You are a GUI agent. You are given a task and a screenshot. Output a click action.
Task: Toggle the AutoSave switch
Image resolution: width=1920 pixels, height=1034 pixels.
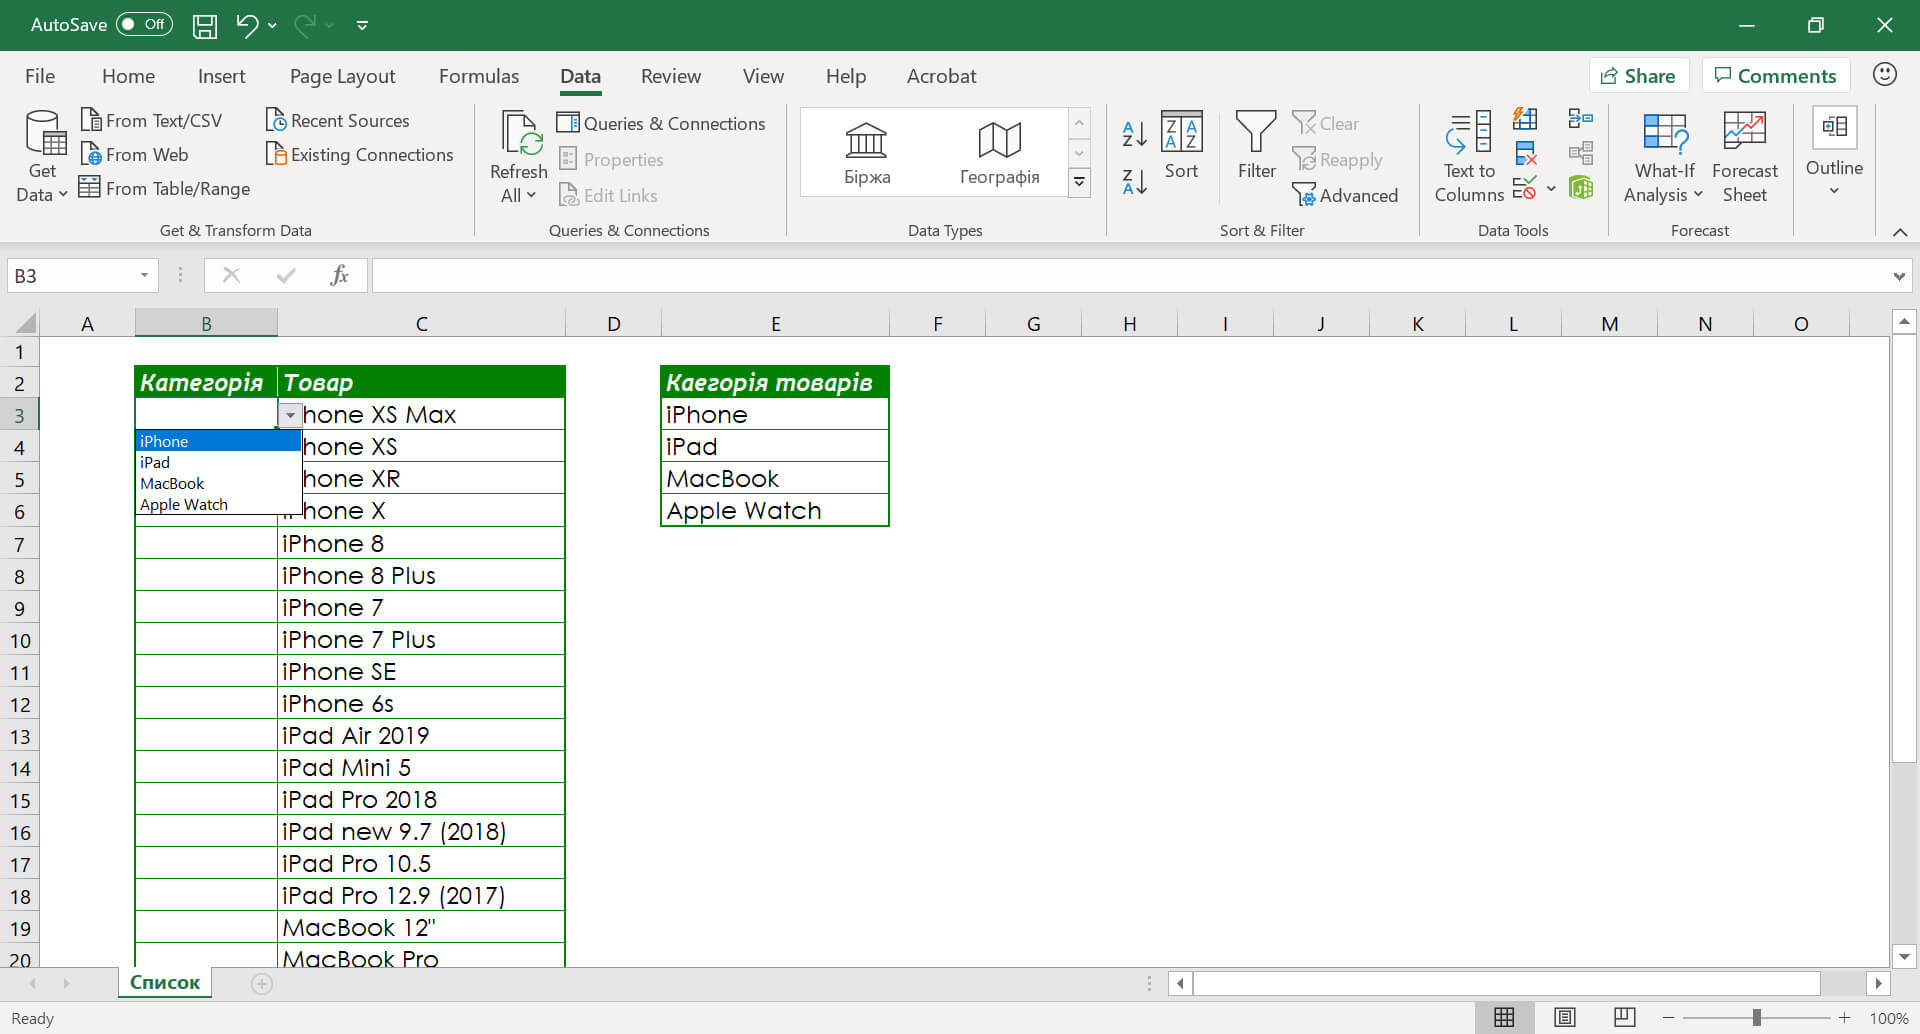click(x=144, y=25)
